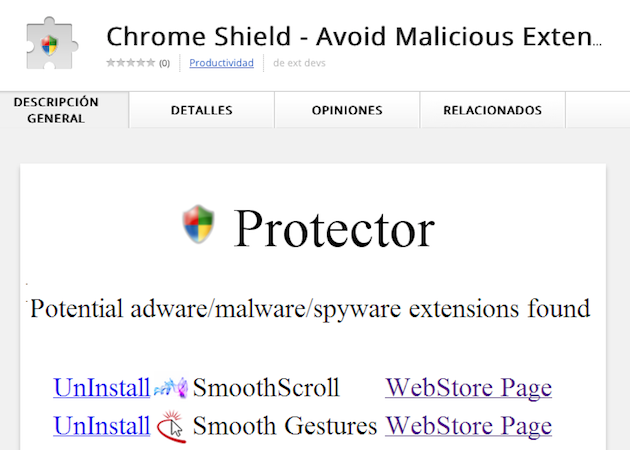Click the 'de ext devs' developer text
This screenshot has width=630, height=450.
[x=299, y=63]
